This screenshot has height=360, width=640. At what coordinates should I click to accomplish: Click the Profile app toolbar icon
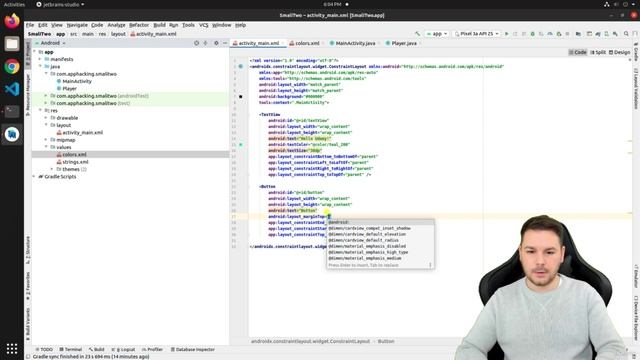(550, 34)
